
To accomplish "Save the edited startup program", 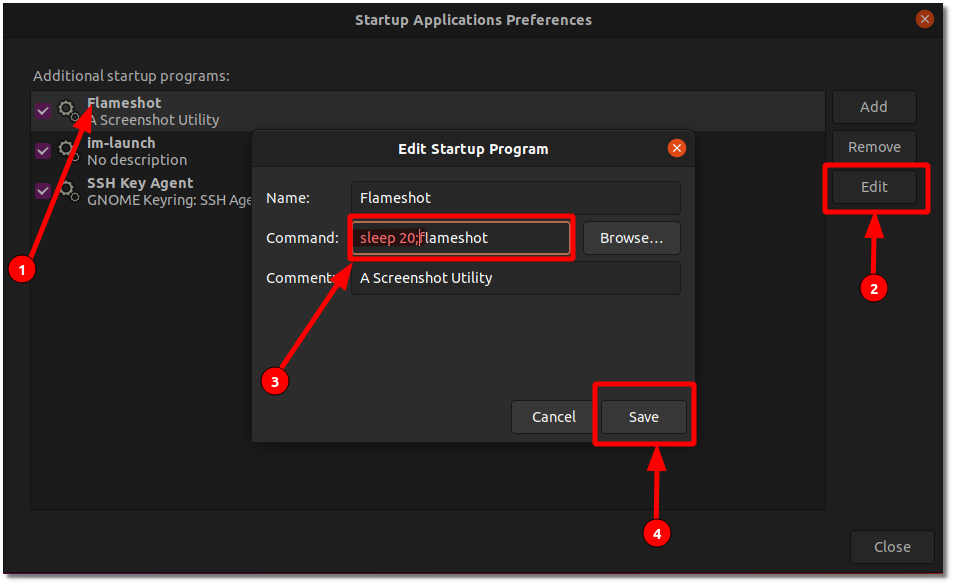I will [644, 417].
